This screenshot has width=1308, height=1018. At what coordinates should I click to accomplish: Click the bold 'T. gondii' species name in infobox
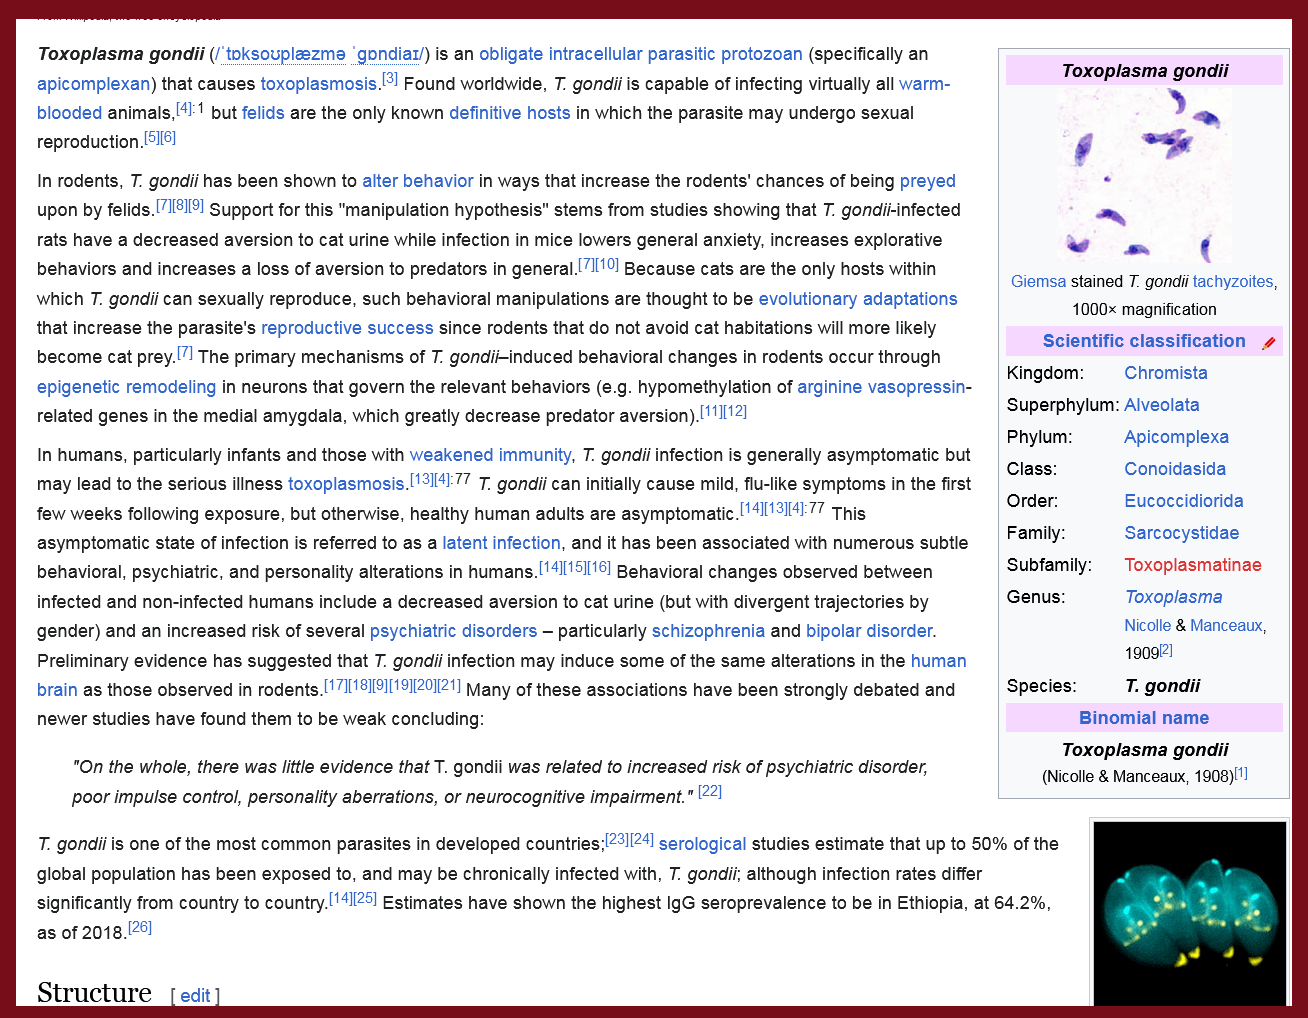(1162, 686)
